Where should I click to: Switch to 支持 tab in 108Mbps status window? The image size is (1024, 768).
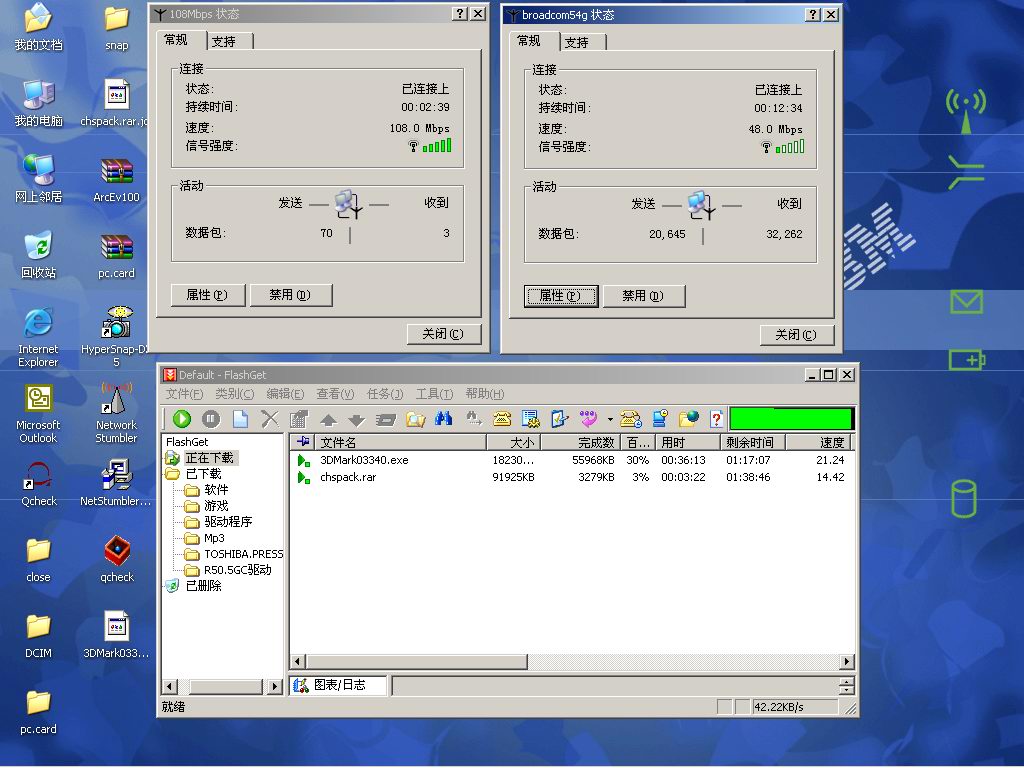[x=231, y=41]
